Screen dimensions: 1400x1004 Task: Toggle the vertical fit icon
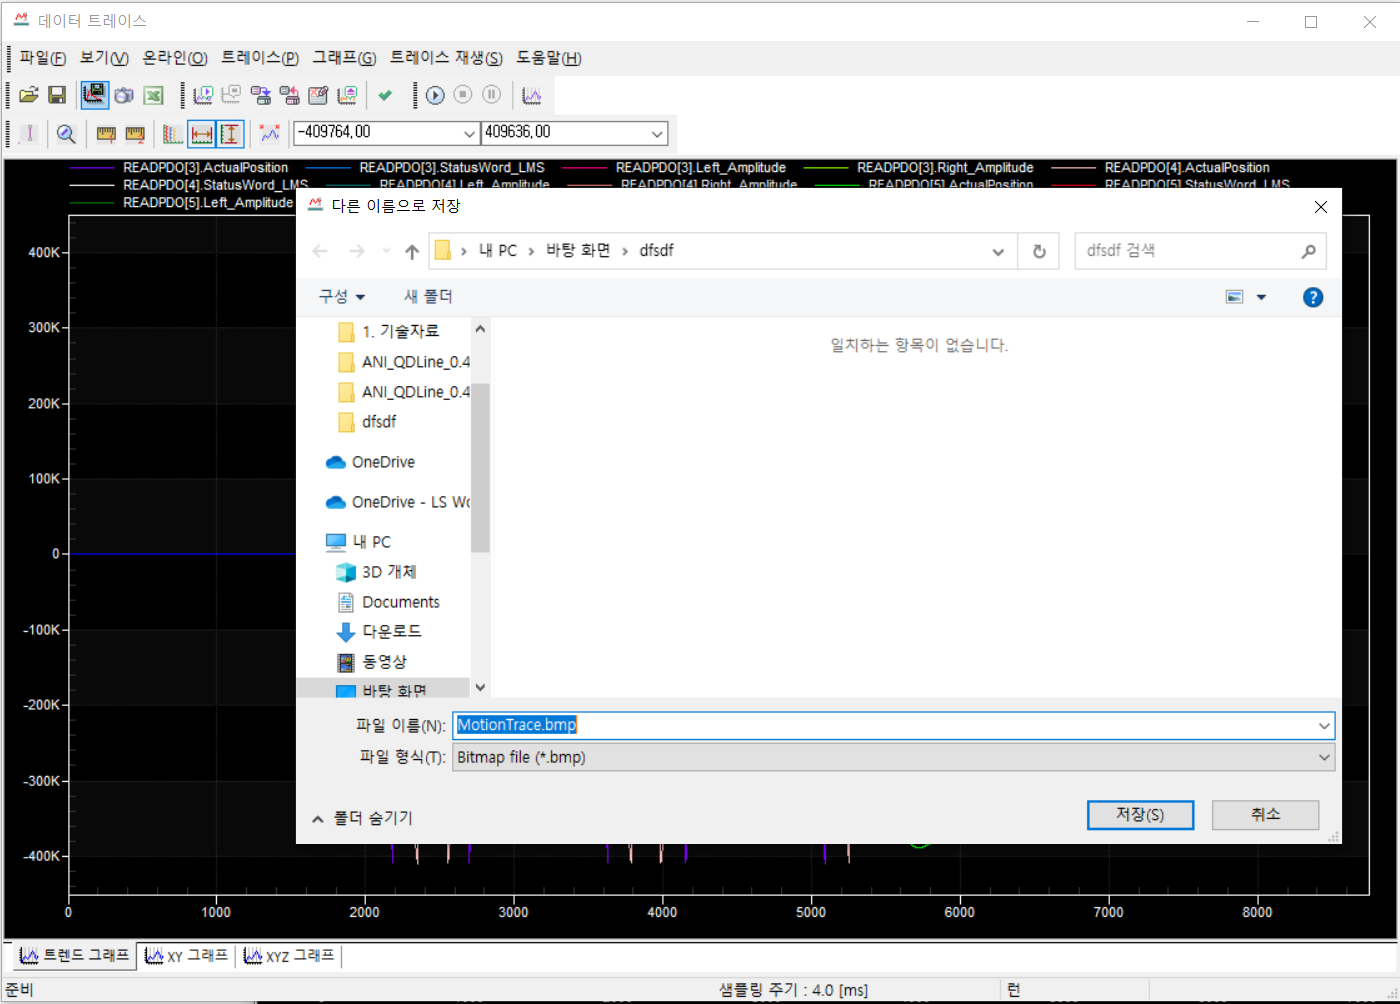coord(231,133)
